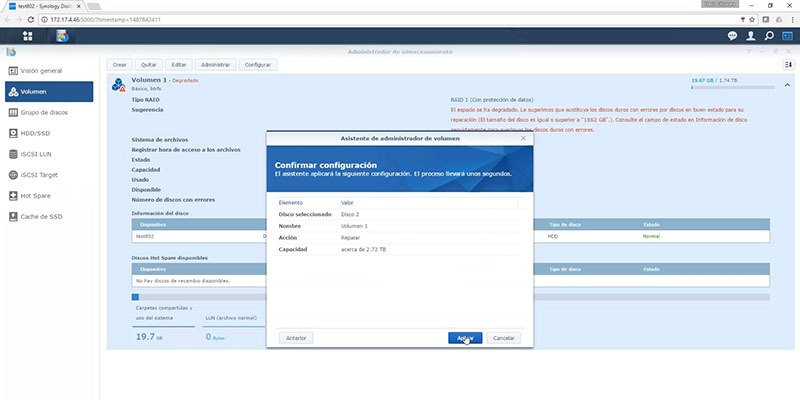Select the Storage Manager taskbar icon
800x400 pixels.
coord(62,36)
